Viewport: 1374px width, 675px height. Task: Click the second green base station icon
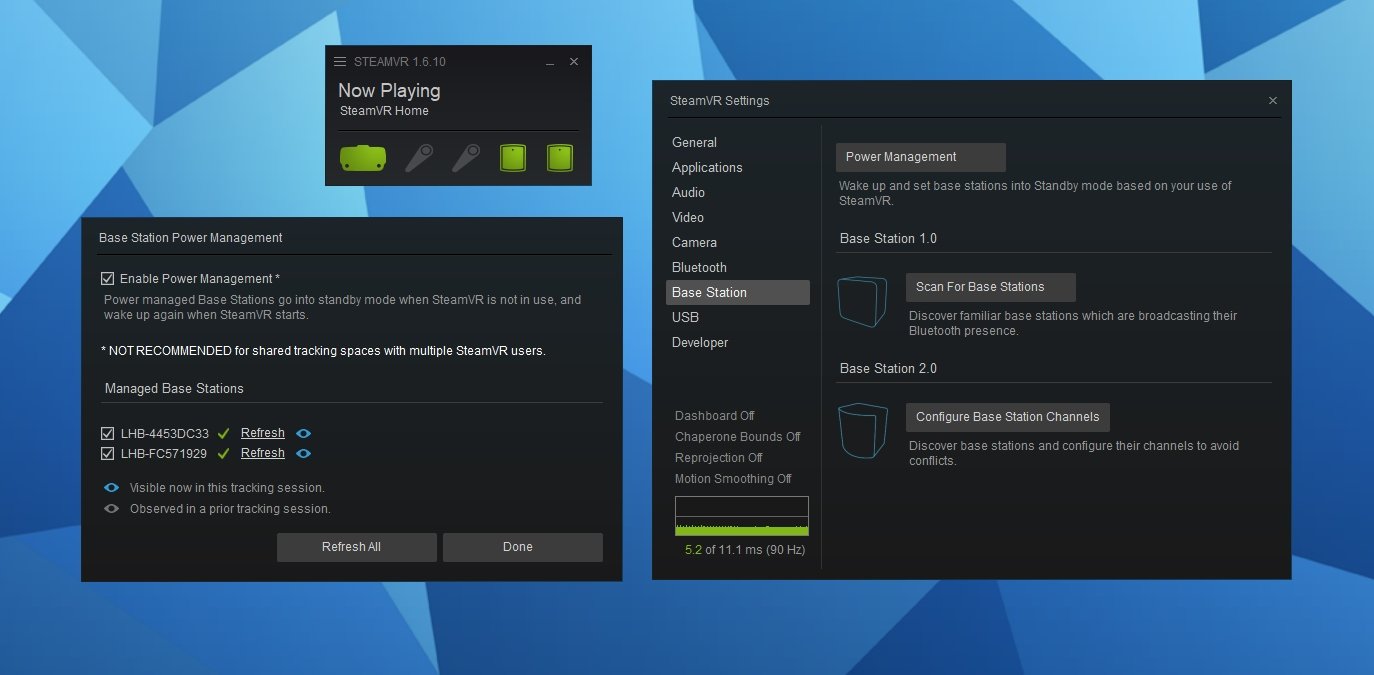tap(560, 158)
